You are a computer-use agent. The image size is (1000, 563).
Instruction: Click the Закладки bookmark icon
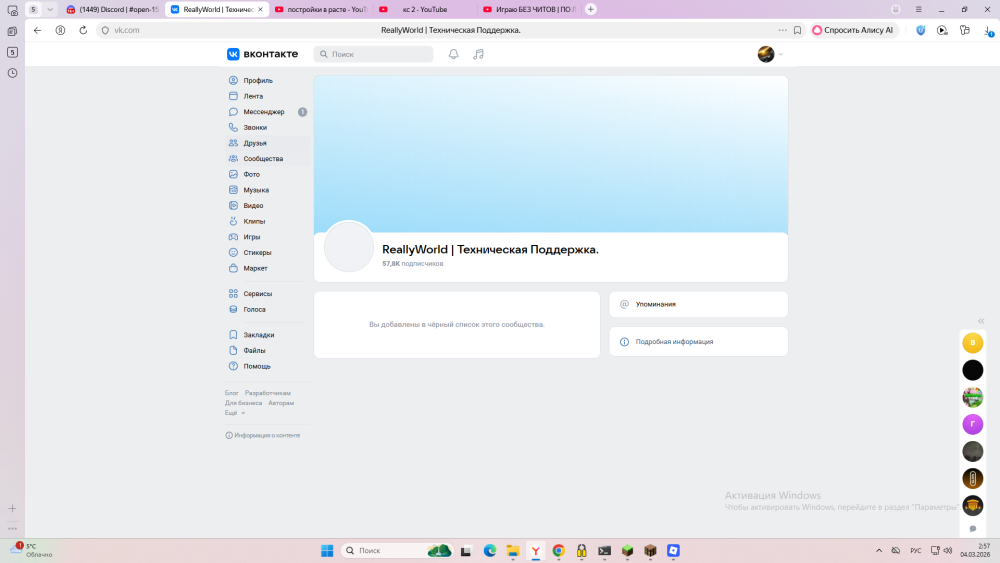click(233, 335)
